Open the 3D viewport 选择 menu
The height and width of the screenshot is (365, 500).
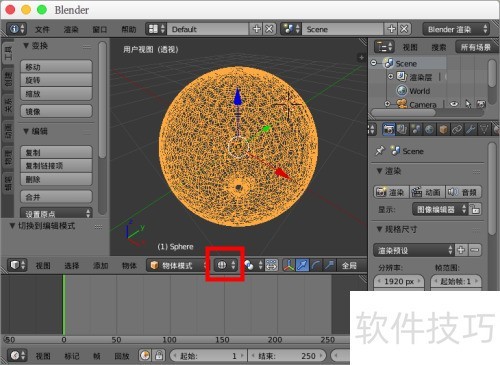[x=71, y=266]
